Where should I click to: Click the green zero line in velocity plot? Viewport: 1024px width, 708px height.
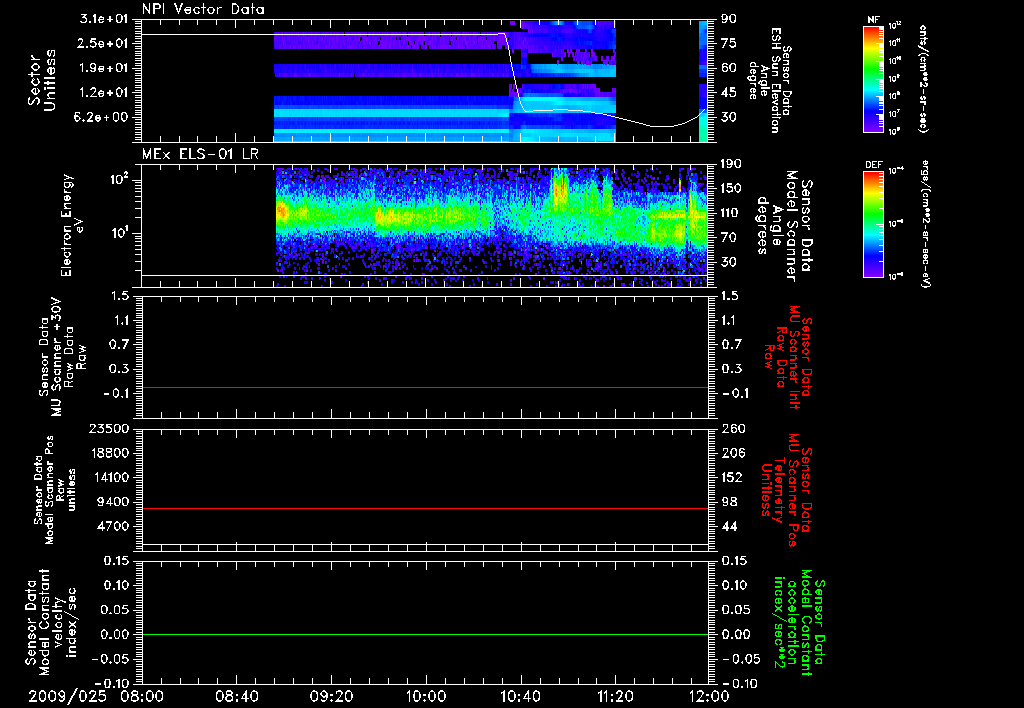425,634
